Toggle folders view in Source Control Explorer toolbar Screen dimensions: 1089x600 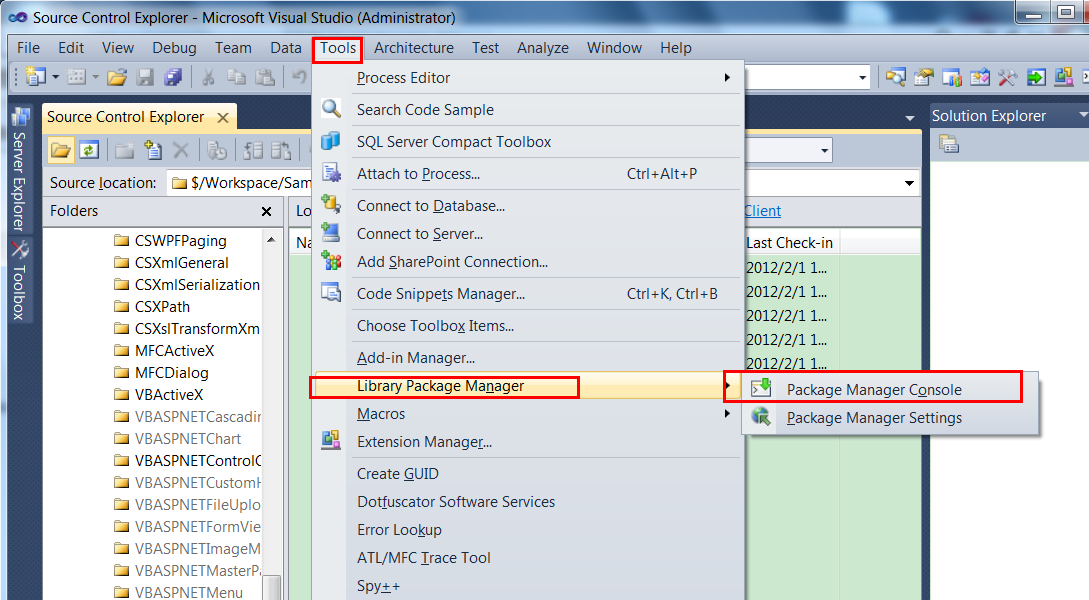tap(60, 150)
